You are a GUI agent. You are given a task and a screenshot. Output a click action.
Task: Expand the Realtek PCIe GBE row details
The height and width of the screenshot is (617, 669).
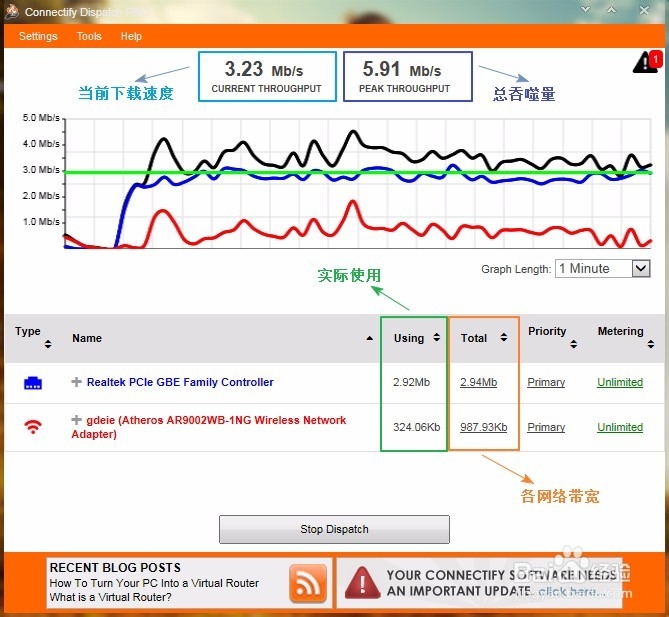pos(76,381)
